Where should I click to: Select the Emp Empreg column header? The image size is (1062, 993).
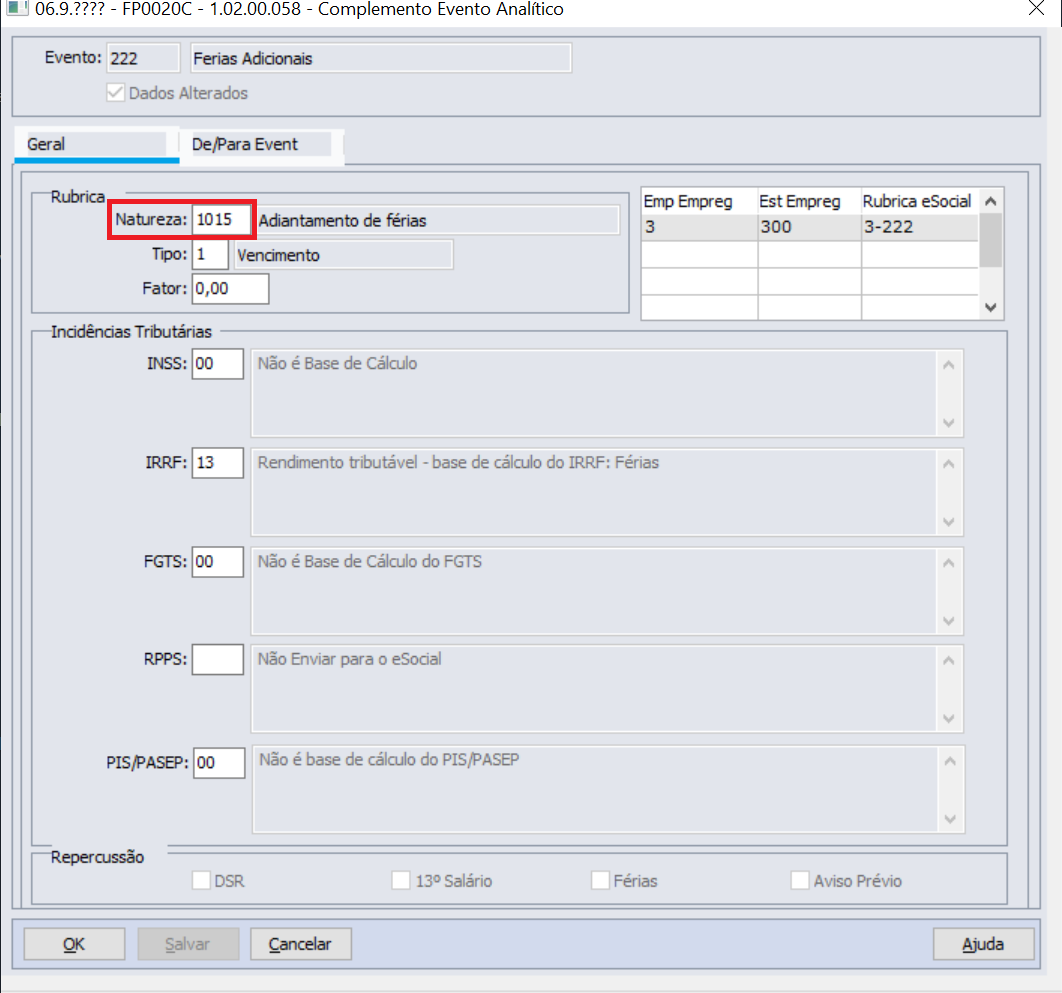[x=699, y=201]
